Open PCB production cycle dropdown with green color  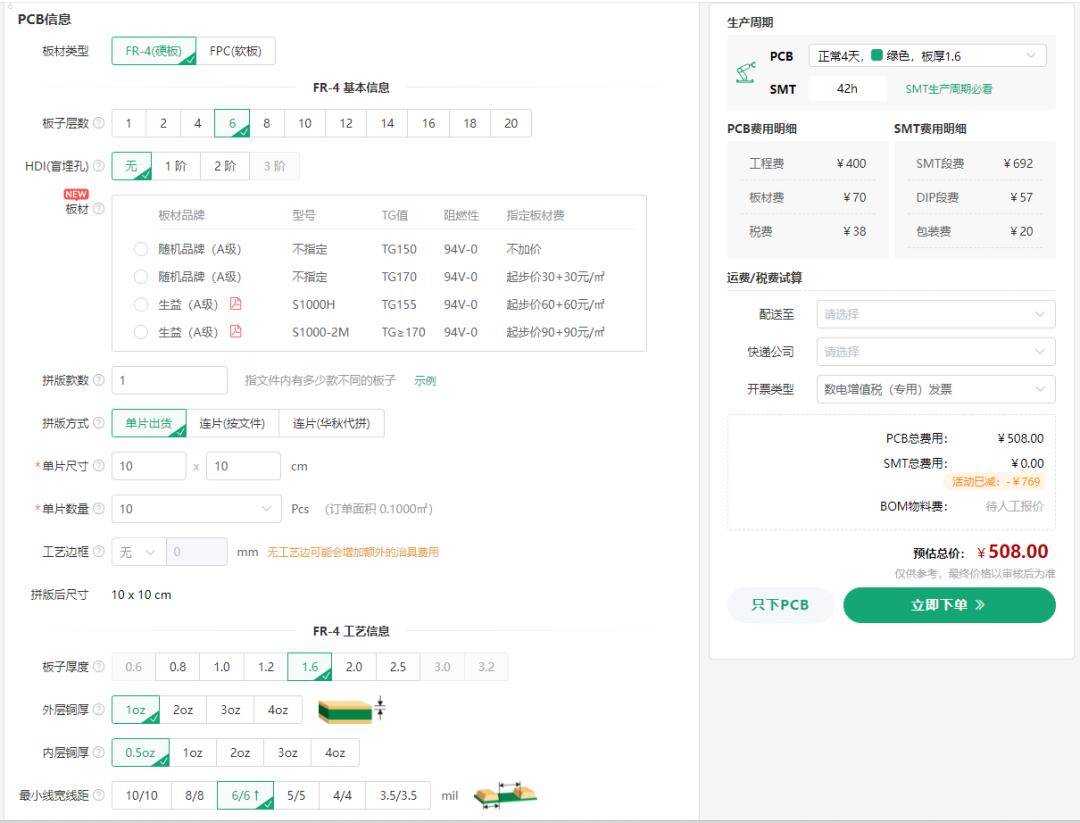coord(927,56)
